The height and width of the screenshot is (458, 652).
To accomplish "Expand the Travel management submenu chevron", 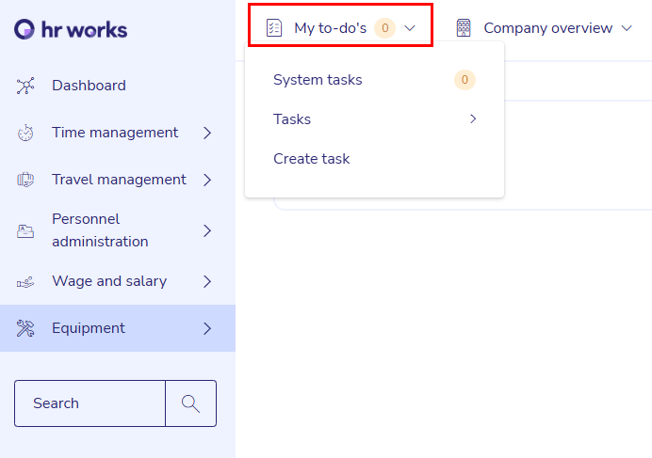I will (207, 180).
